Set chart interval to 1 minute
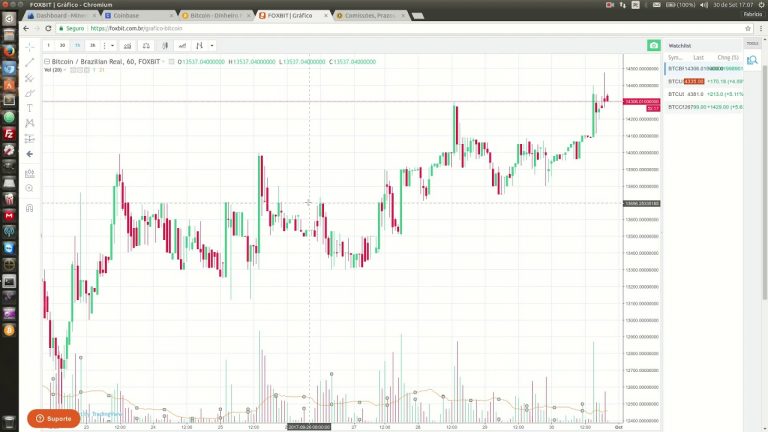Screen dimensions: 768x432 coord(48,46)
